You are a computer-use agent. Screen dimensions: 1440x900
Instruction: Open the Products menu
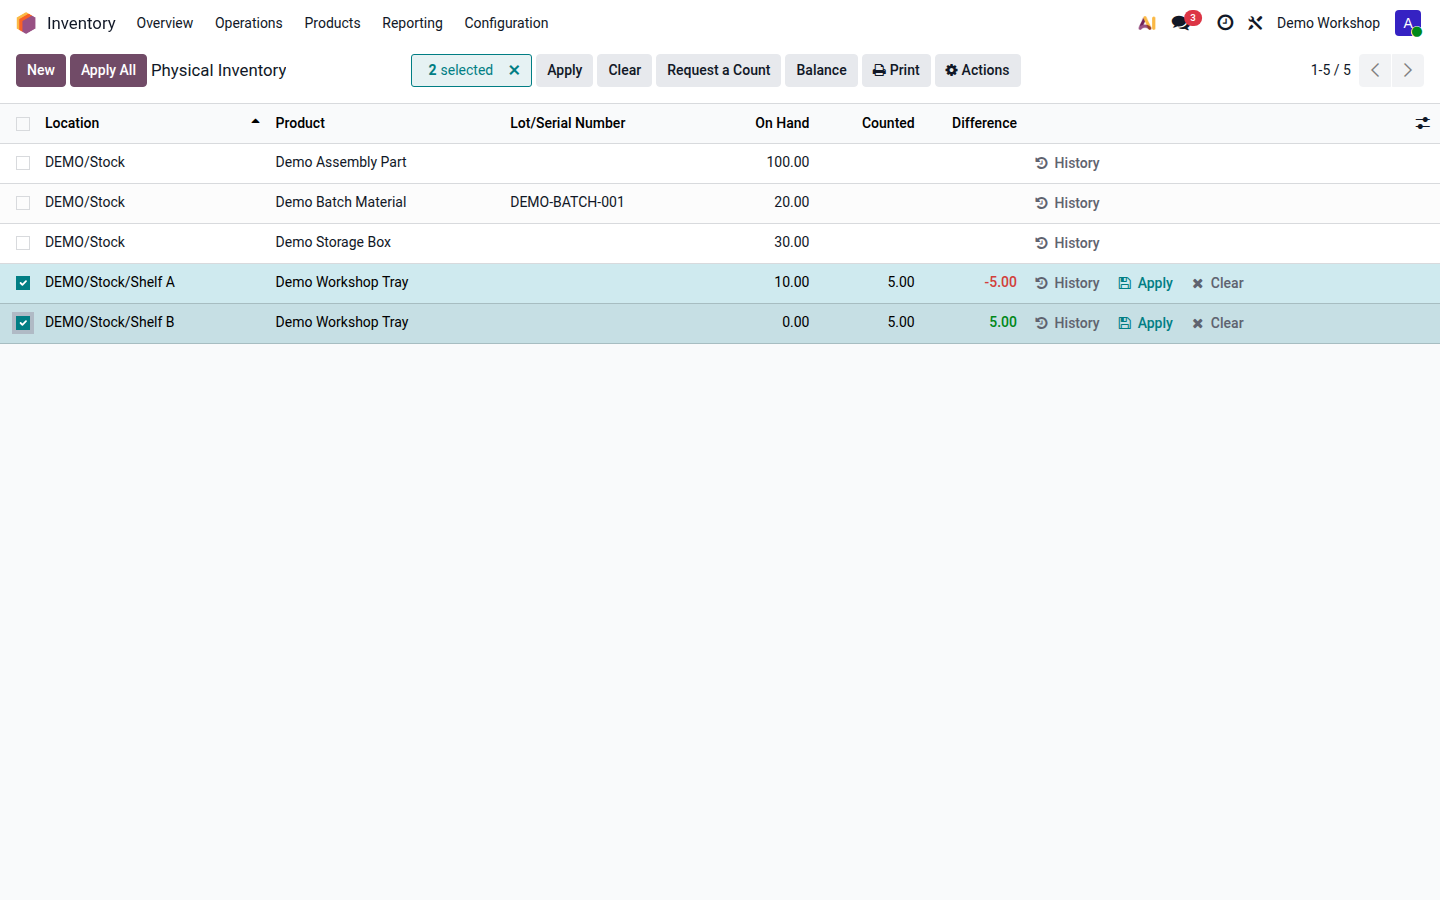(332, 23)
